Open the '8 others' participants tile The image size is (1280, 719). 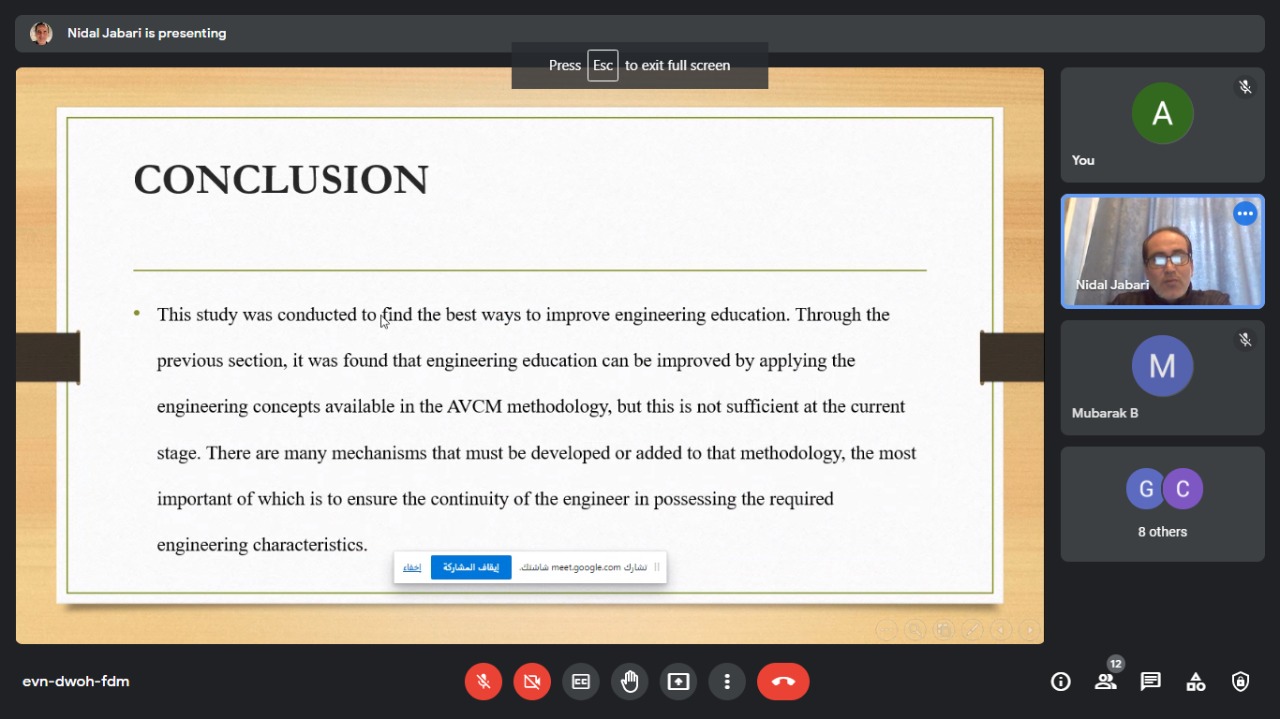1162,504
